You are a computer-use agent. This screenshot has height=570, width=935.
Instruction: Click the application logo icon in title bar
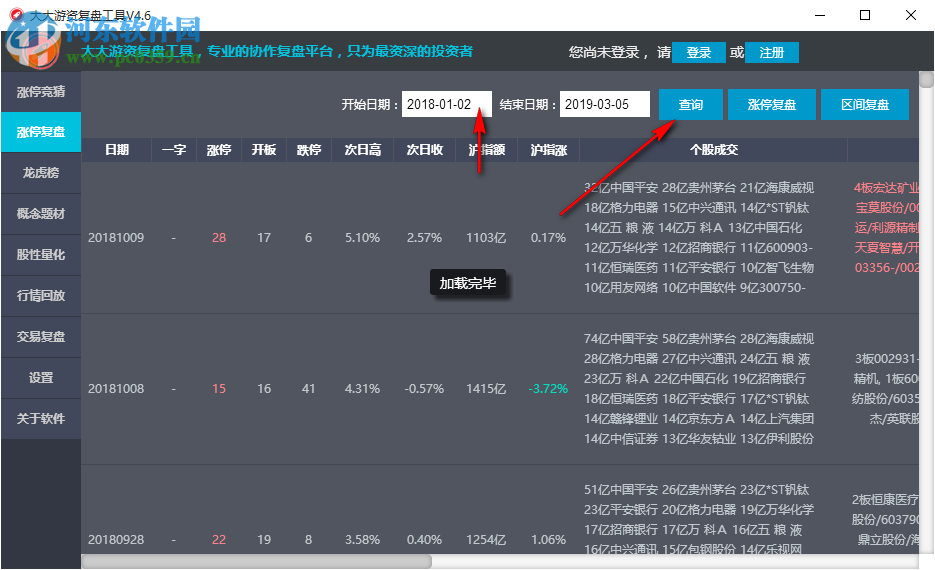[x=17, y=15]
